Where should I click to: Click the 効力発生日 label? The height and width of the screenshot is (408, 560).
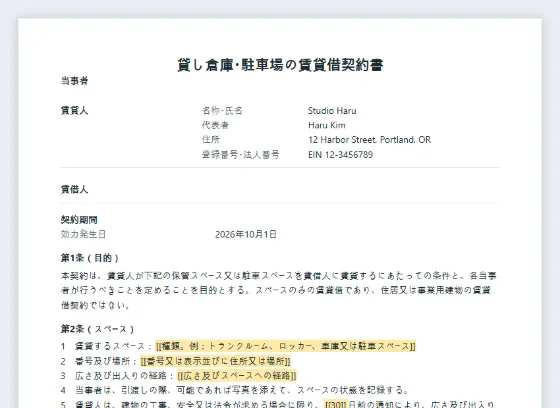coord(83,234)
